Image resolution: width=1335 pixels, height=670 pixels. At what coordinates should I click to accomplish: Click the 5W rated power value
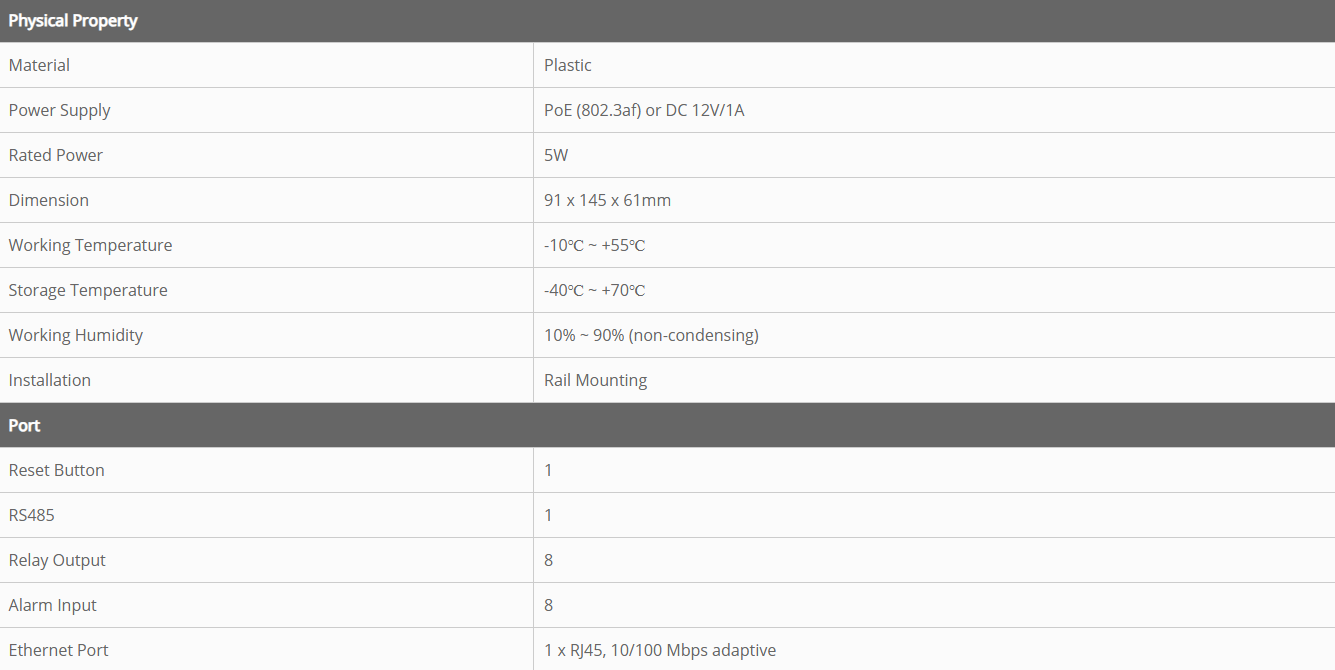556,155
